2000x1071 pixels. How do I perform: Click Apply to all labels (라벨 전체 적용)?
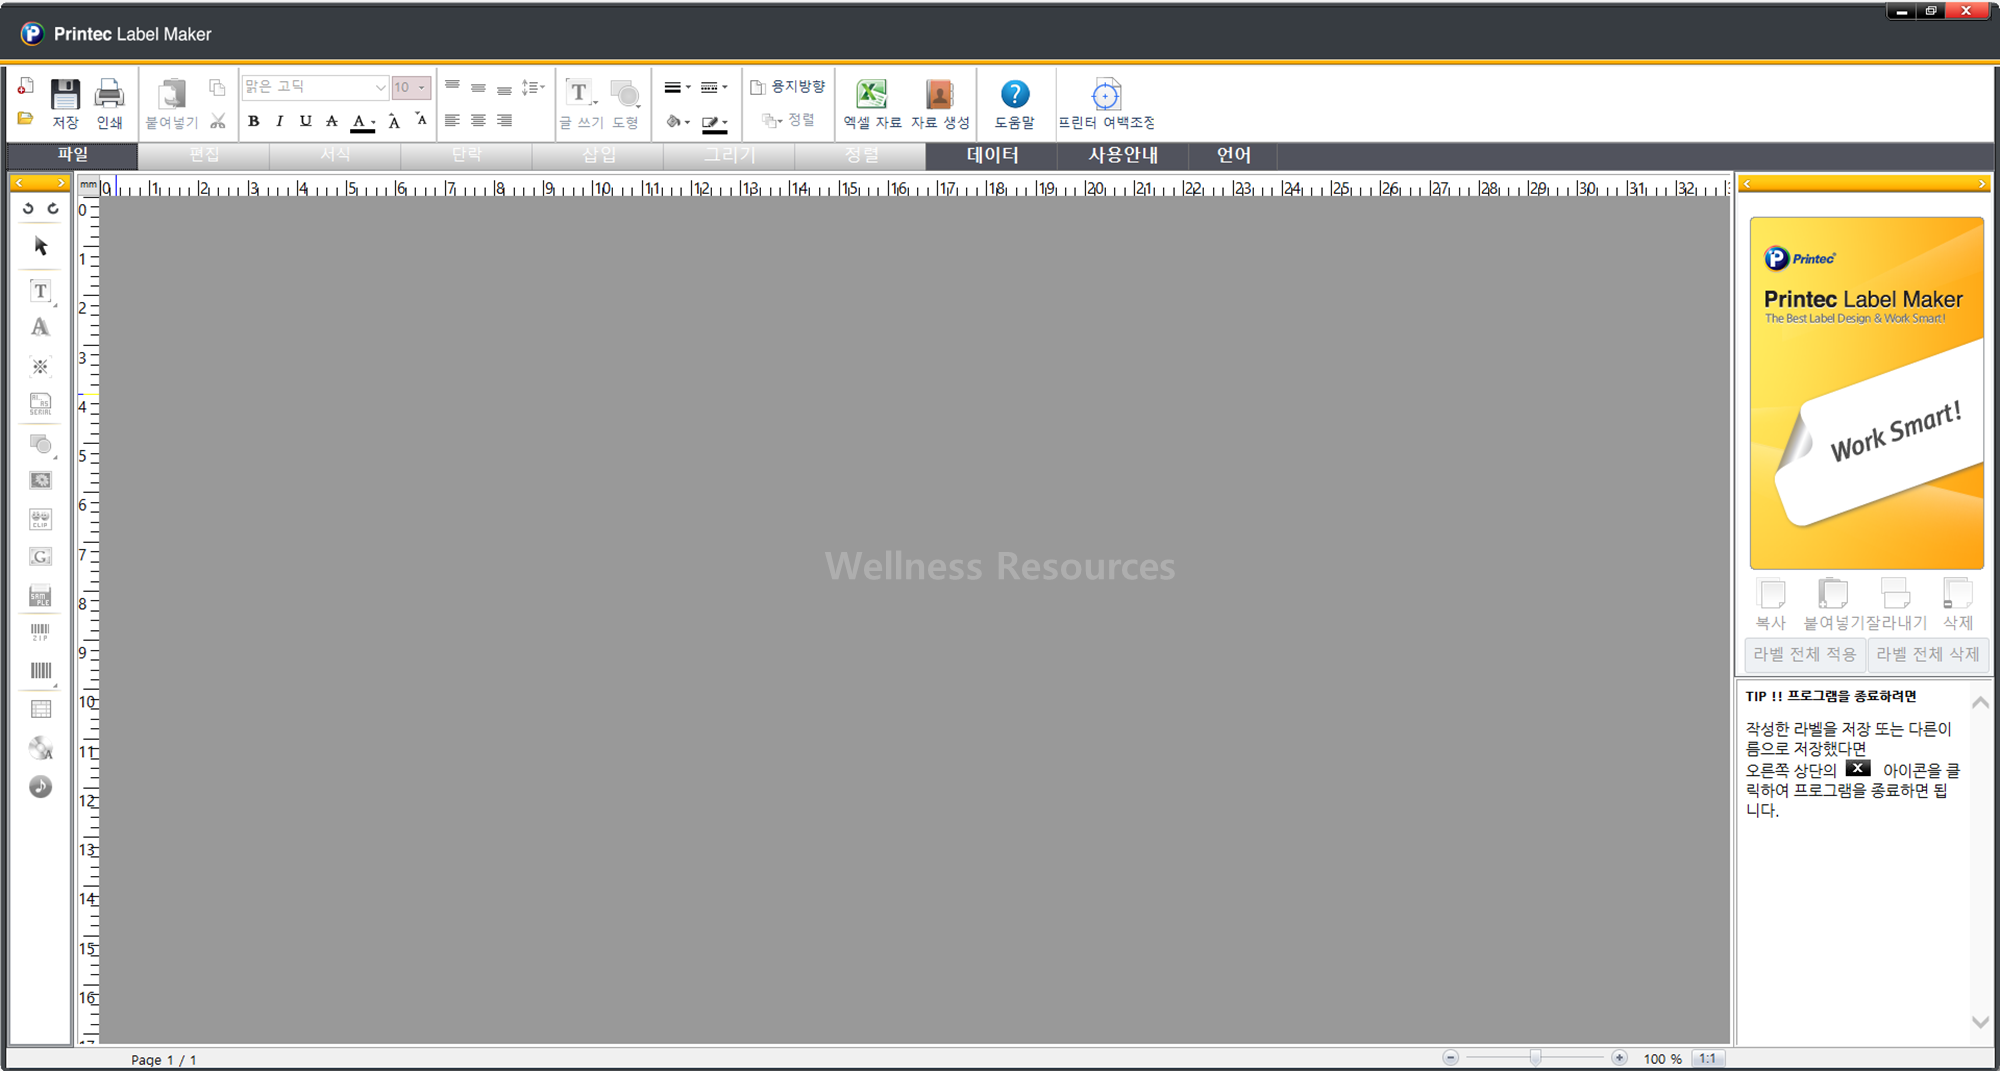coord(1805,654)
